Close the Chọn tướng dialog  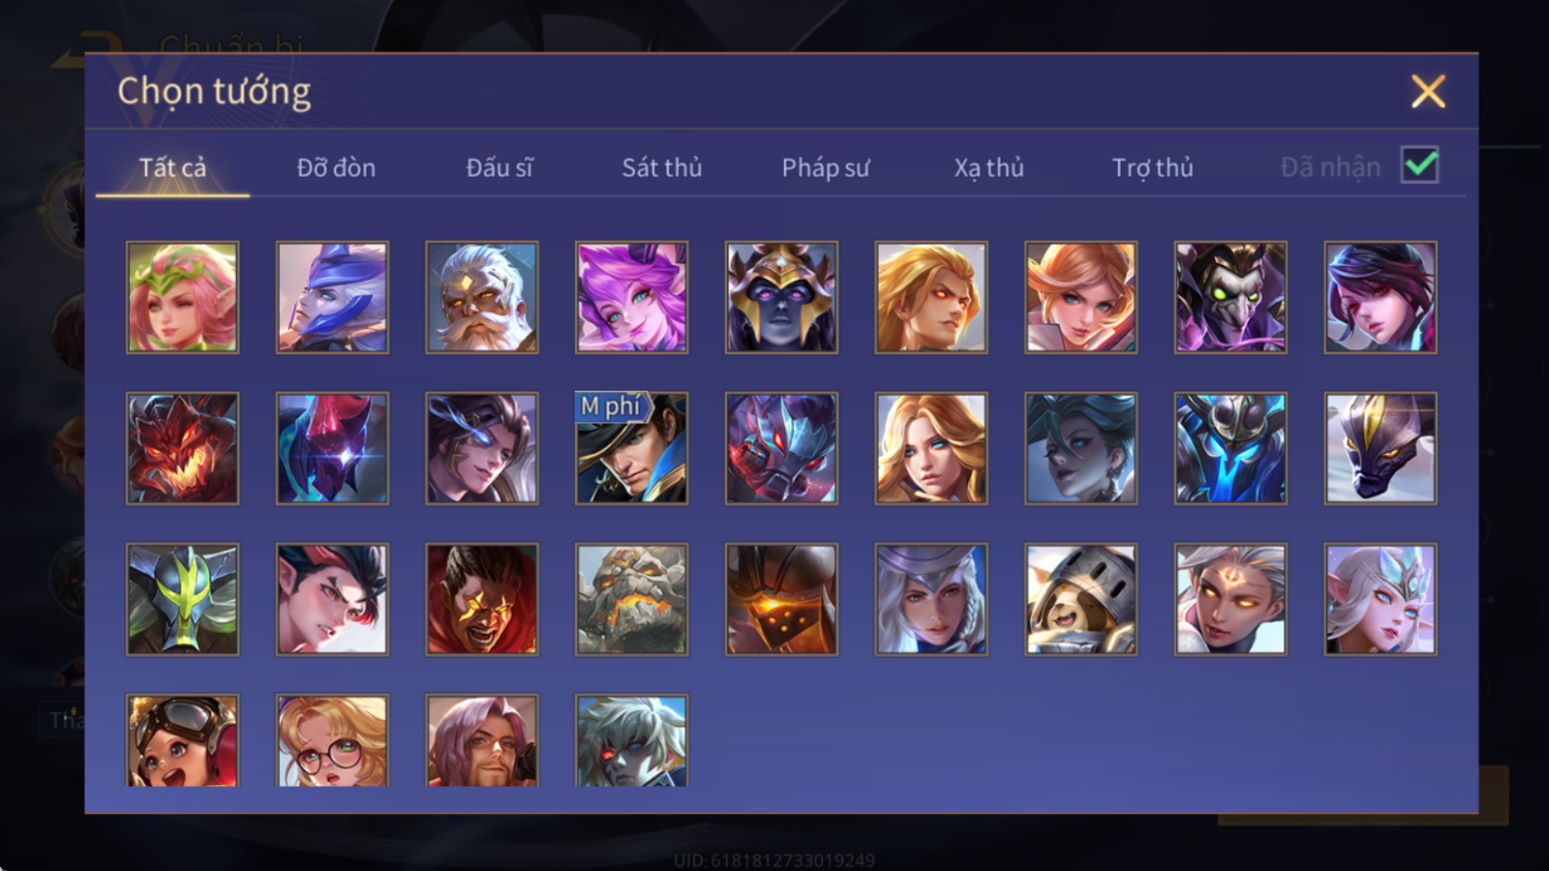(x=1428, y=91)
